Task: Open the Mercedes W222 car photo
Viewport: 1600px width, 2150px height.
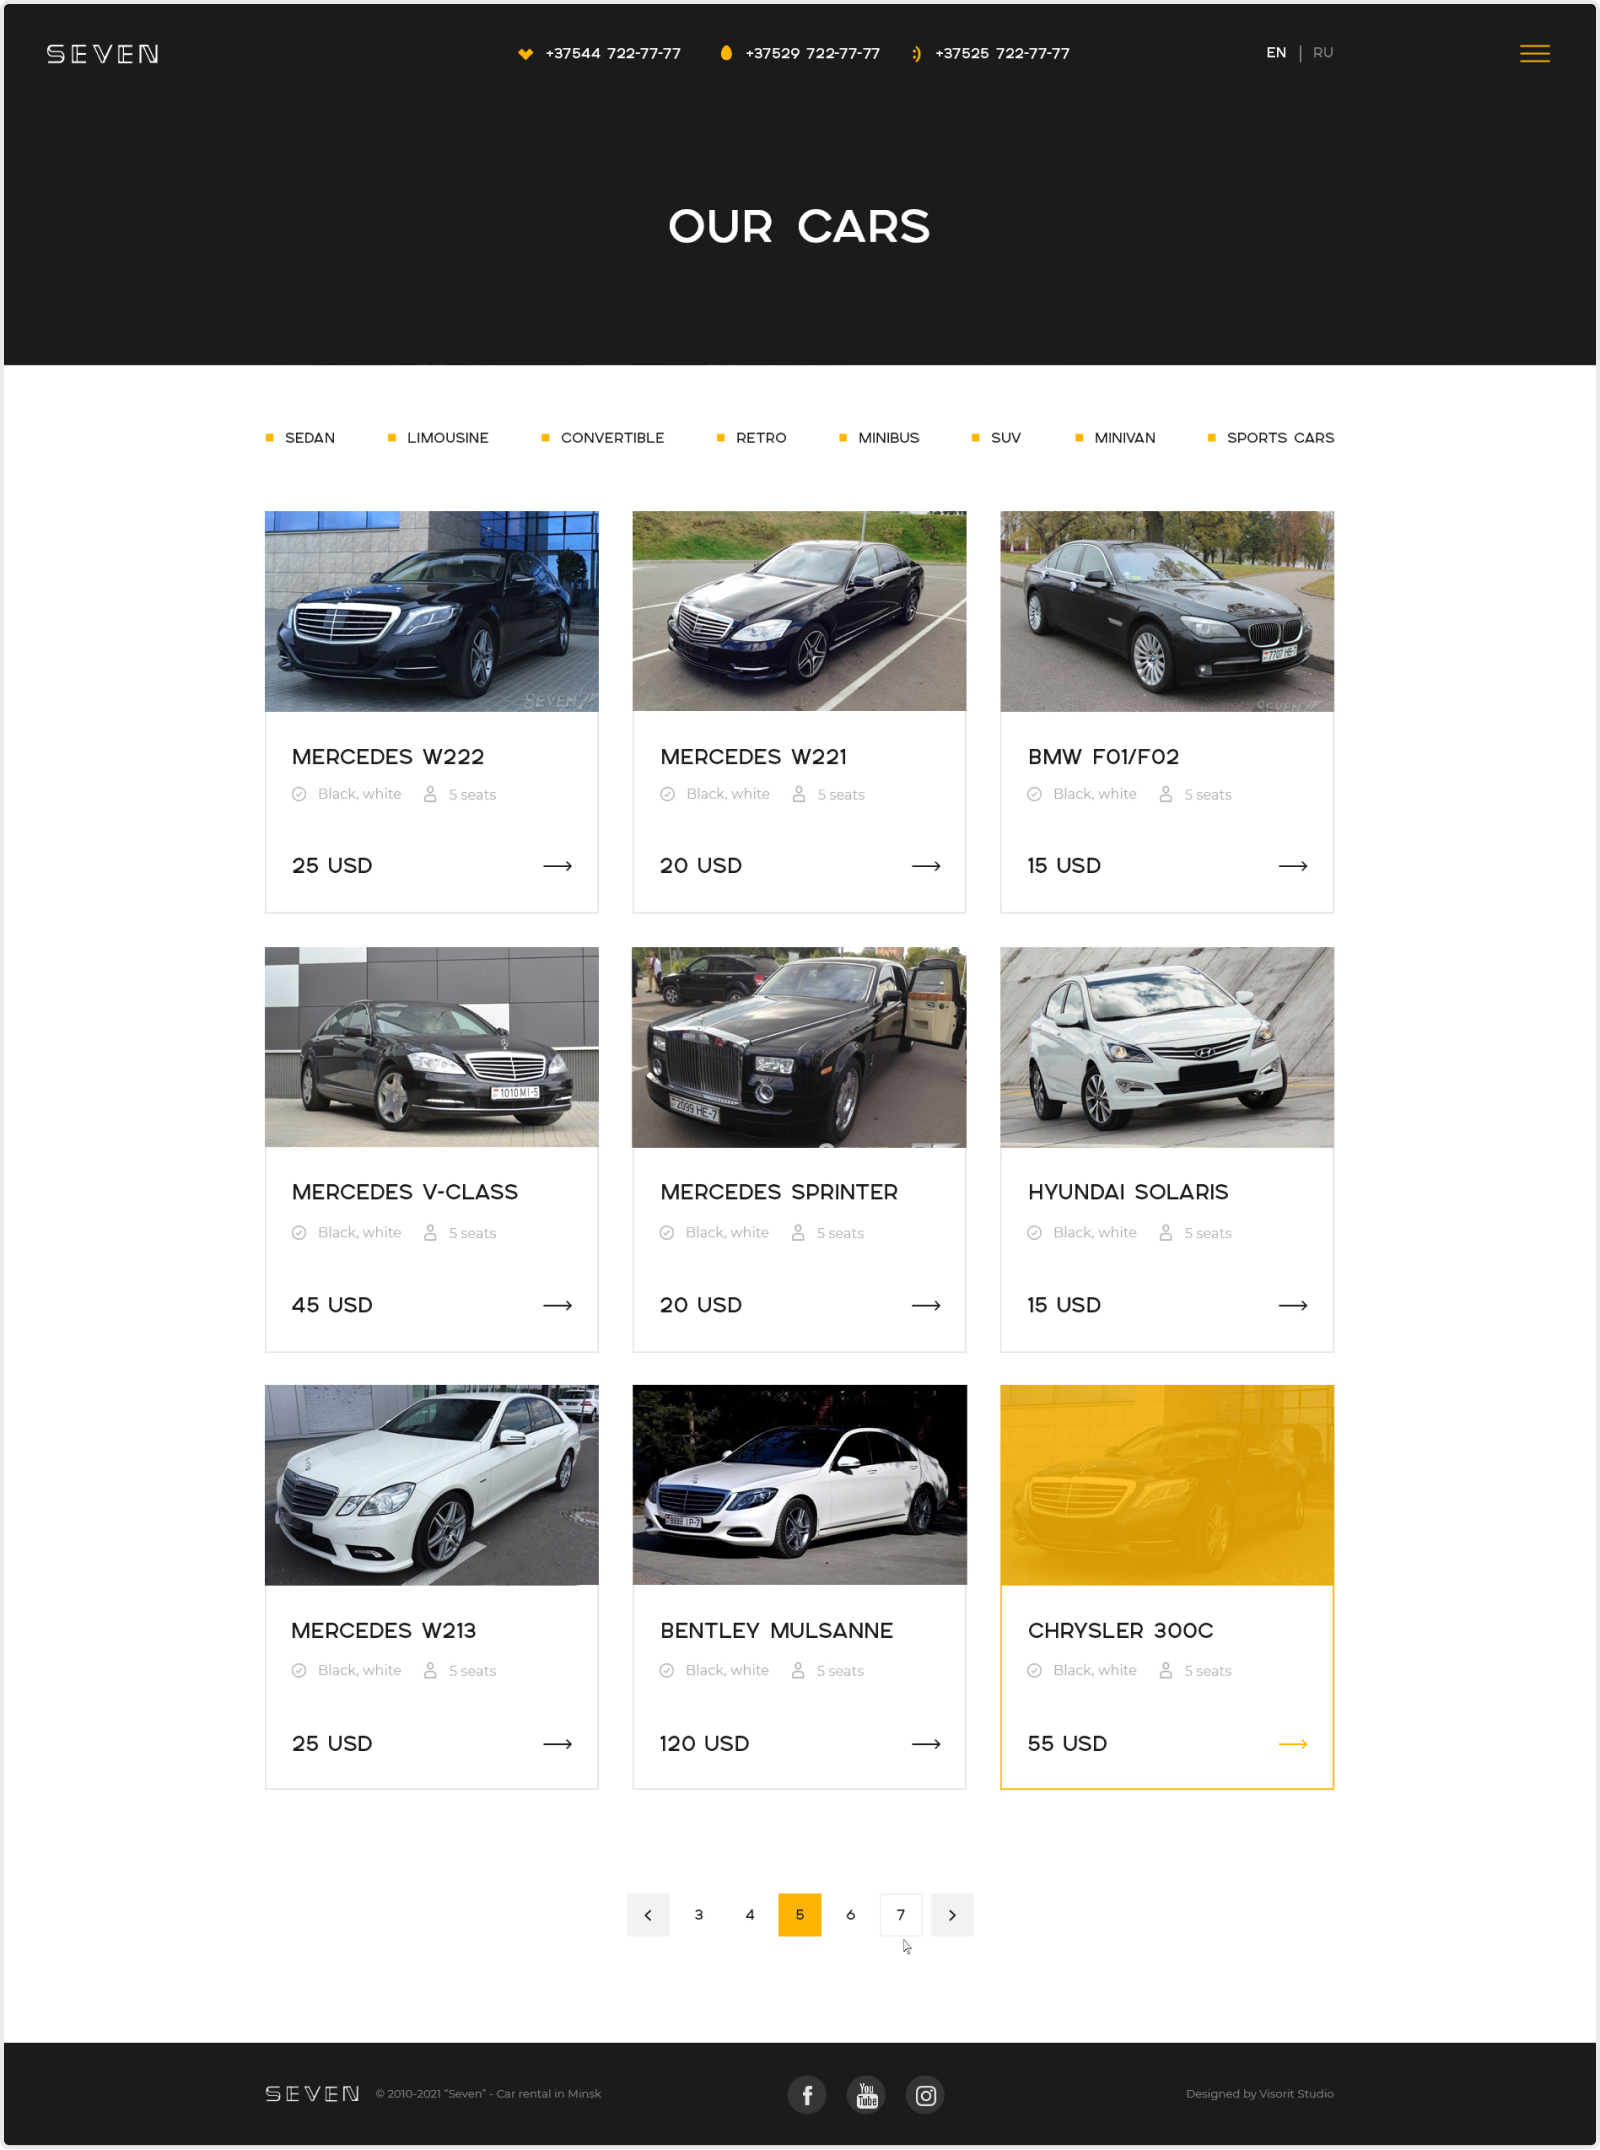Action: point(432,612)
